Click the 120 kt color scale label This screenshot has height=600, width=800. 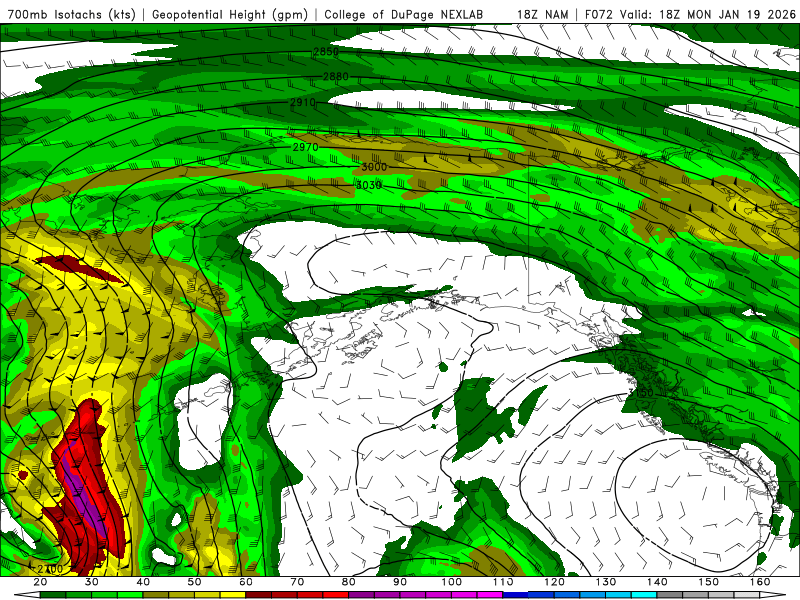[x=555, y=582]
